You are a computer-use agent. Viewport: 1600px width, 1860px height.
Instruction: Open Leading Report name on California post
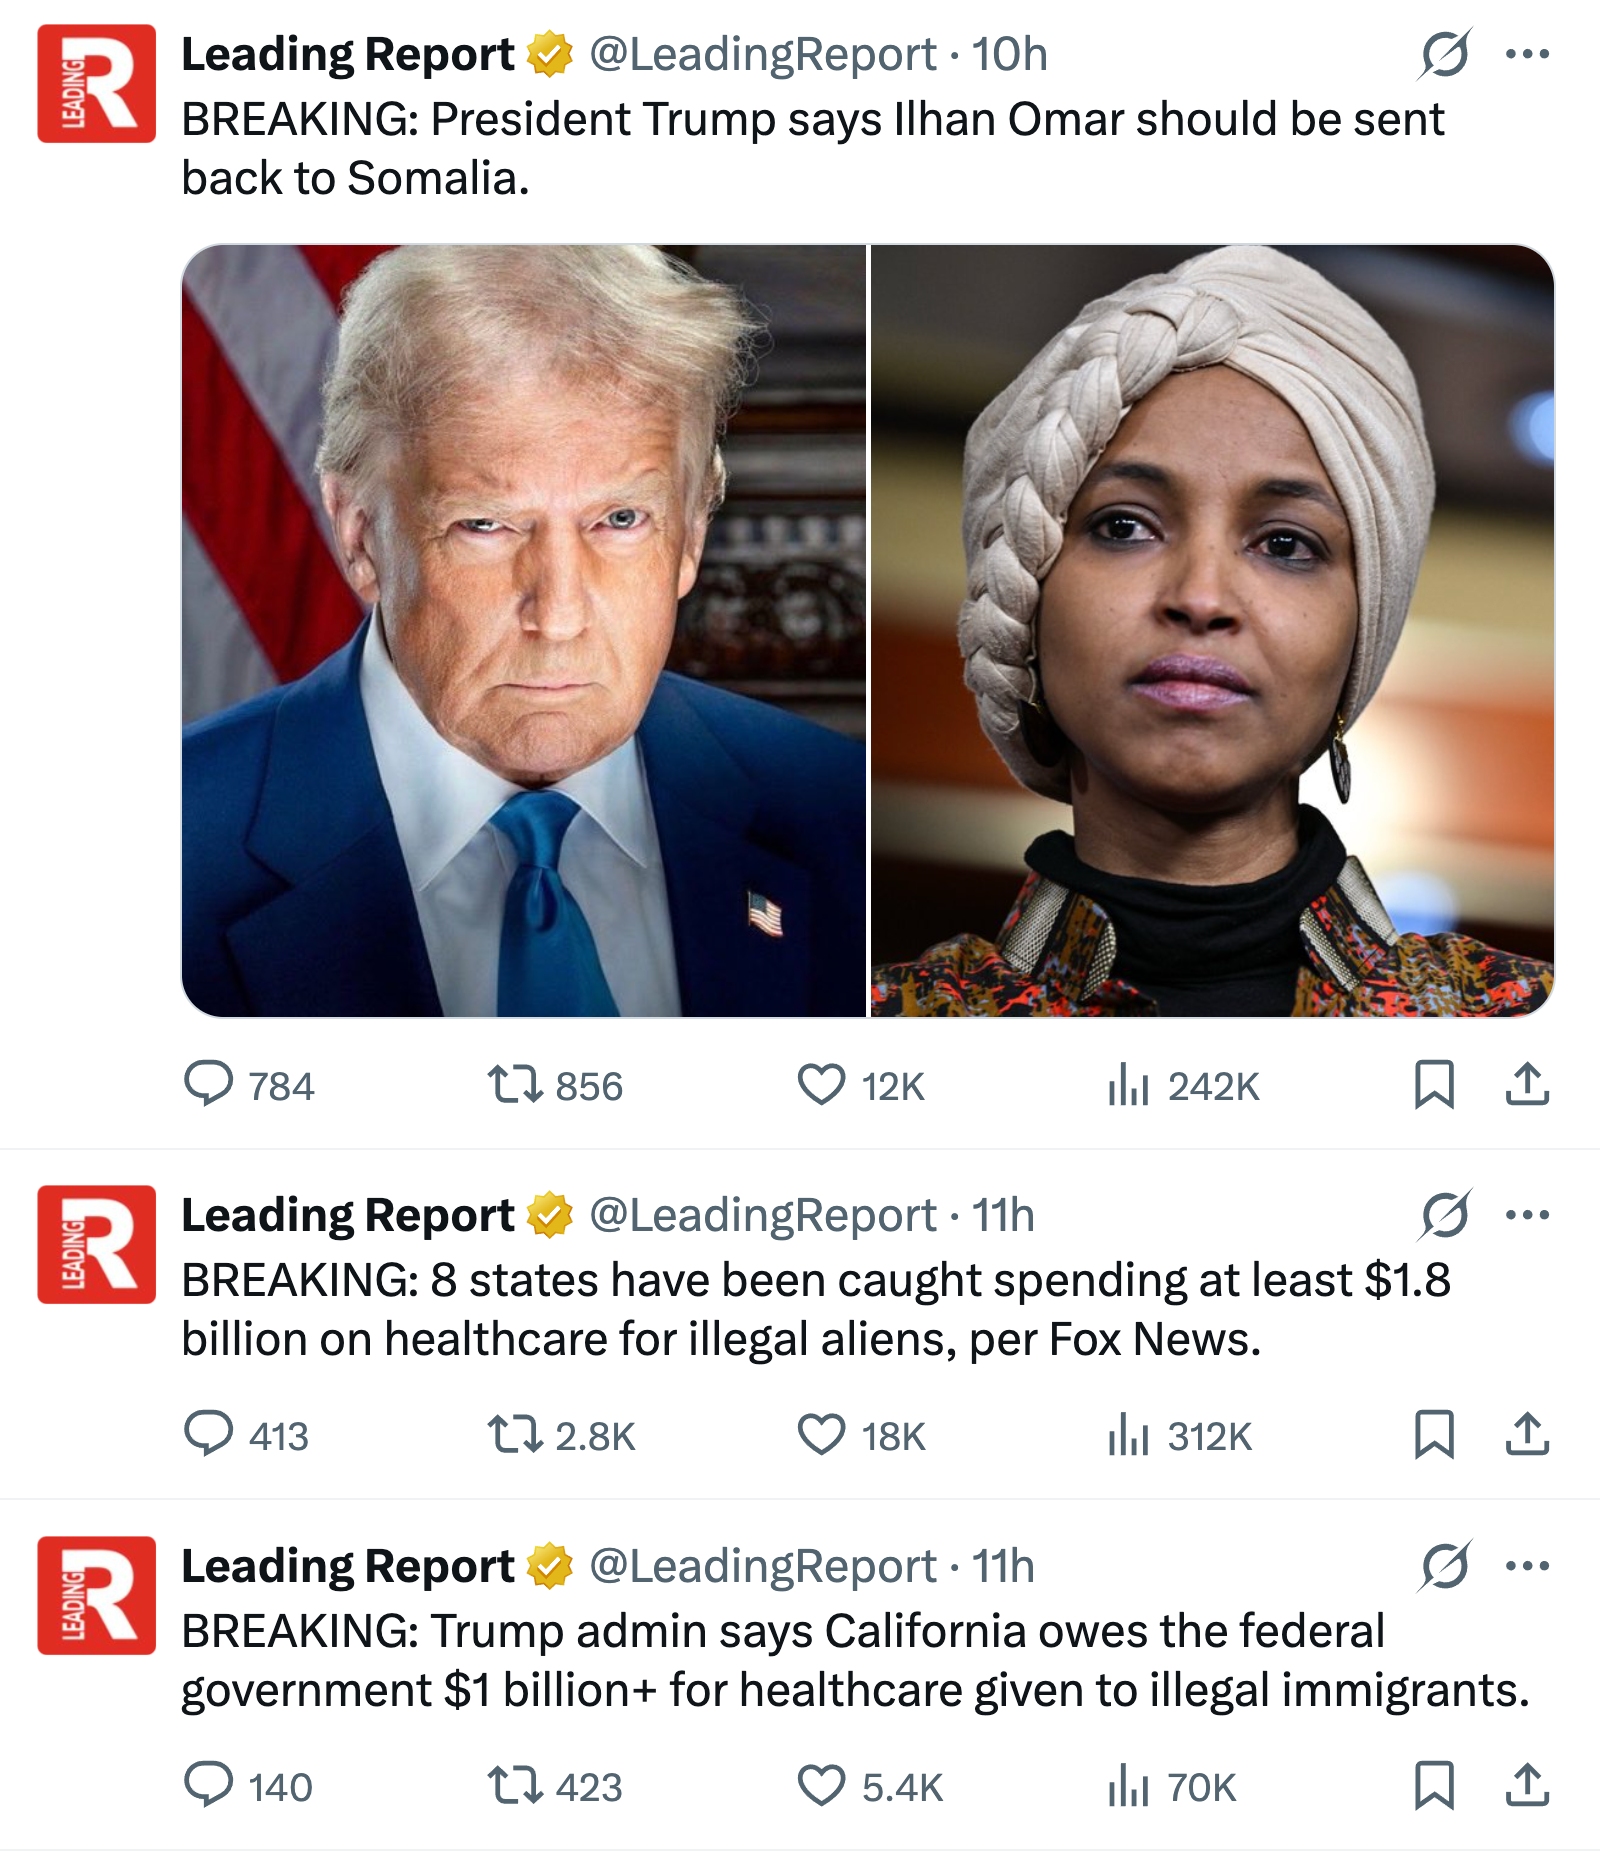click(x=347, y=1566)
